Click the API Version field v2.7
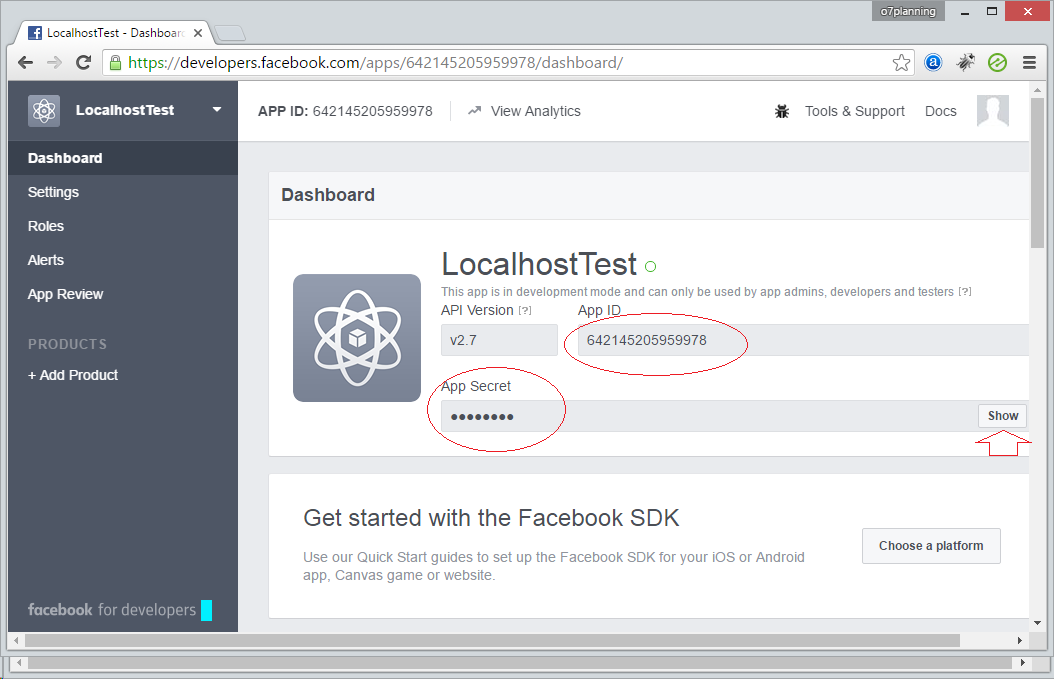The image size is (1054, 679). [x=499, y=340]
